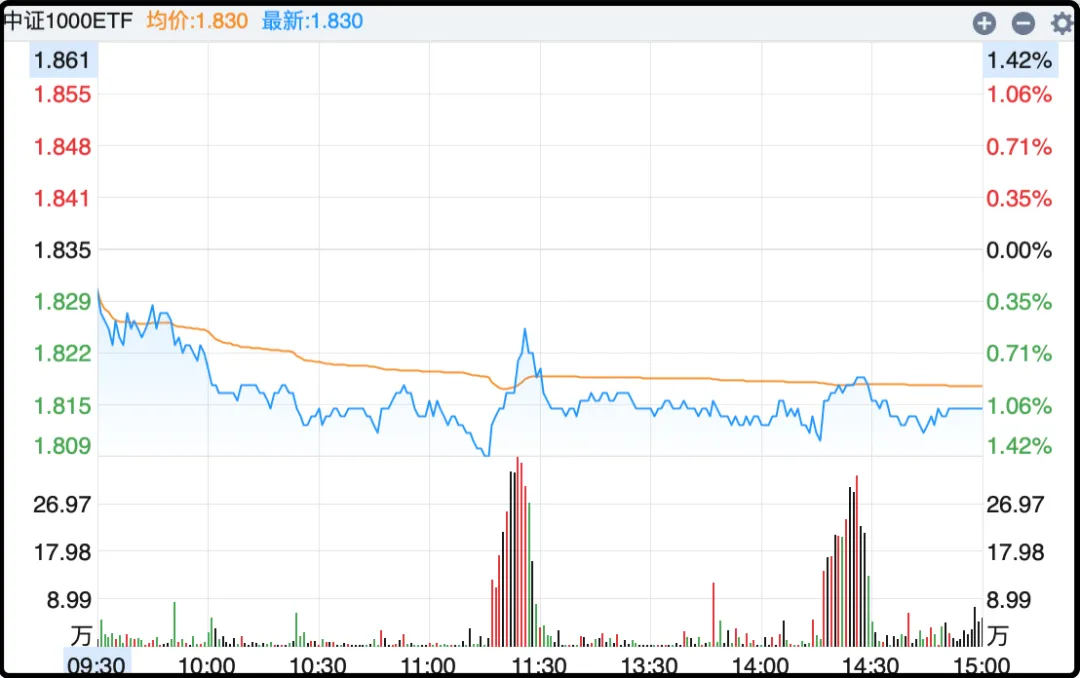Click the 10:00 time axis label
This screenshot has height=678, width=1080.
[207, 665]
